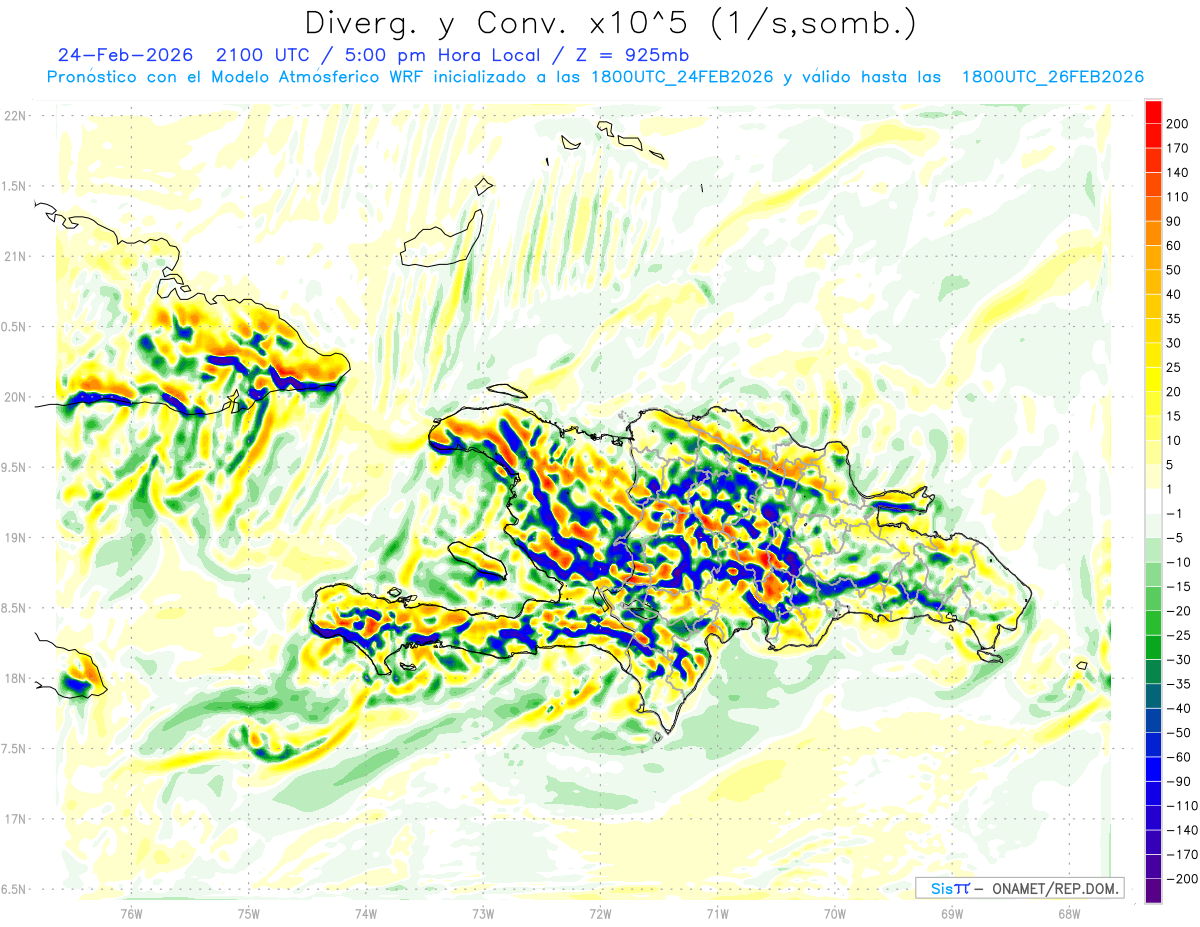Viewport: 1200px width, 927px height.
Task: Click the '73W' longitude label
Action: 482,912
